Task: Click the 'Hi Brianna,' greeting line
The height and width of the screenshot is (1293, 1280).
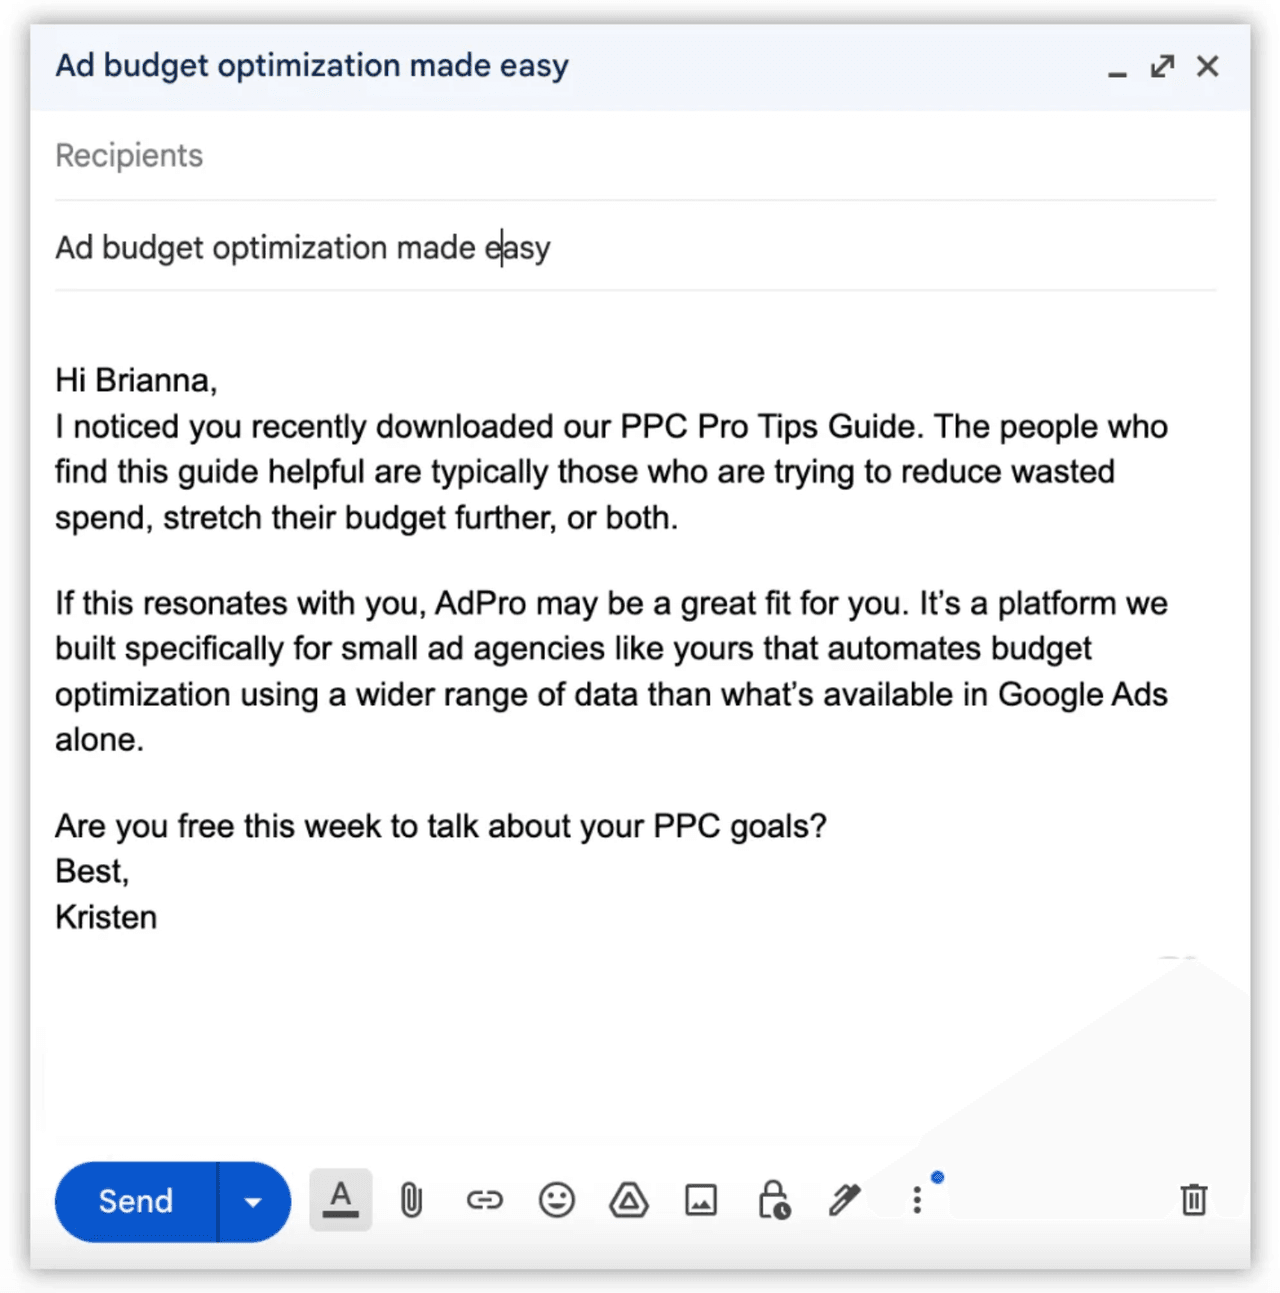Action: point(136,381)
